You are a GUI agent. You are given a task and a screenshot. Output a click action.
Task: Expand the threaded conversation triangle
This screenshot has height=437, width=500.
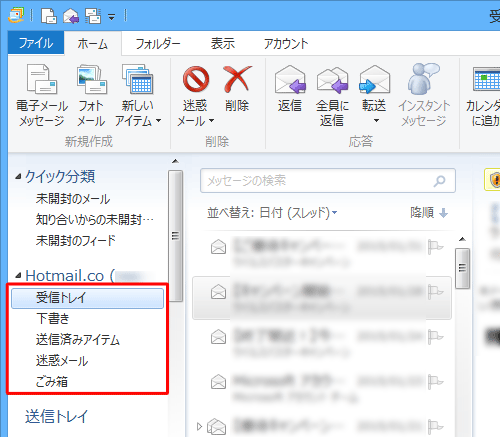199,426
